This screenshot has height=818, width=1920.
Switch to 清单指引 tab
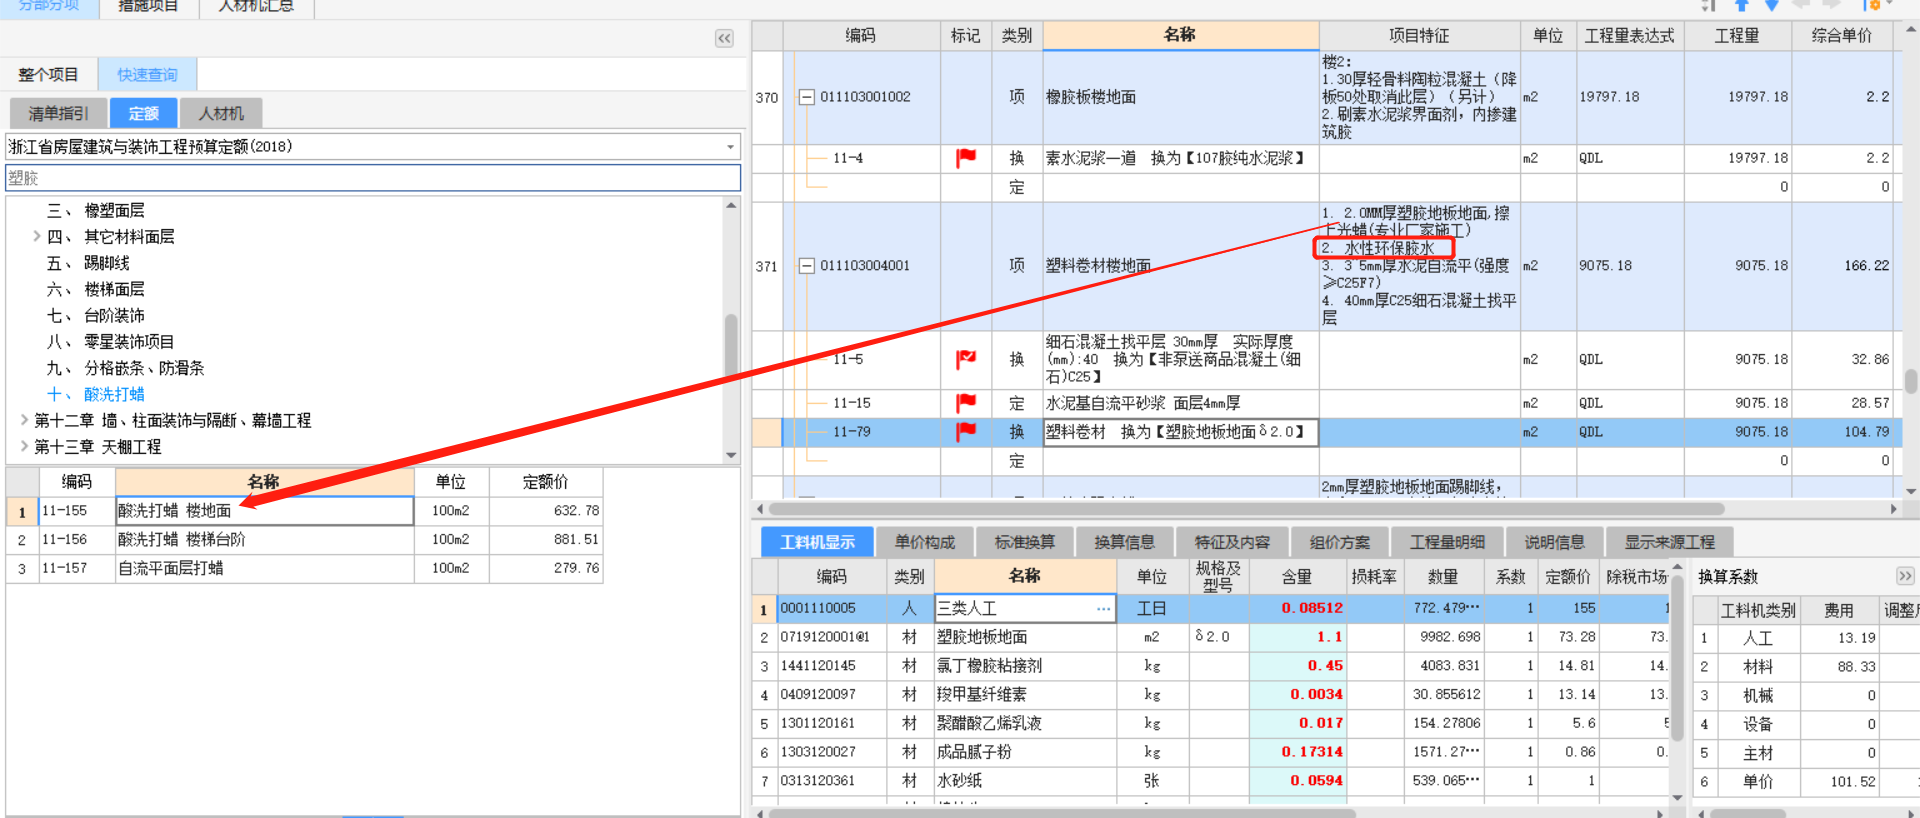point(58,113)
